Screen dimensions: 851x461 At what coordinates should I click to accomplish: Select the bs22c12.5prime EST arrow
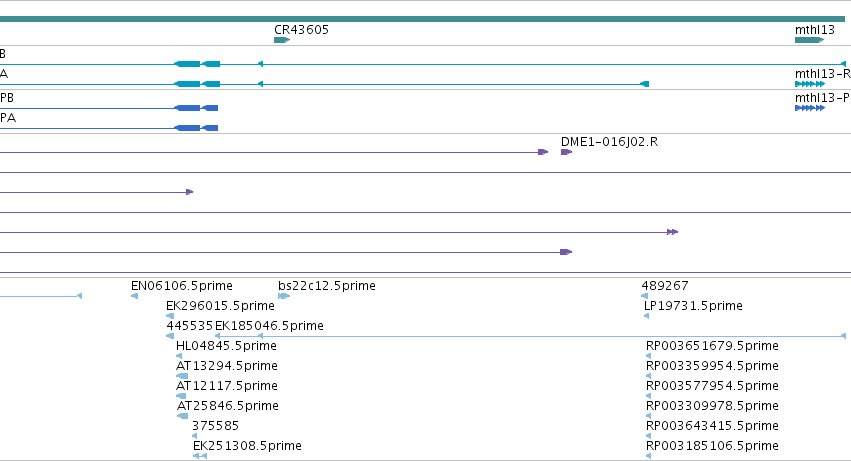(x=284, y=296)
